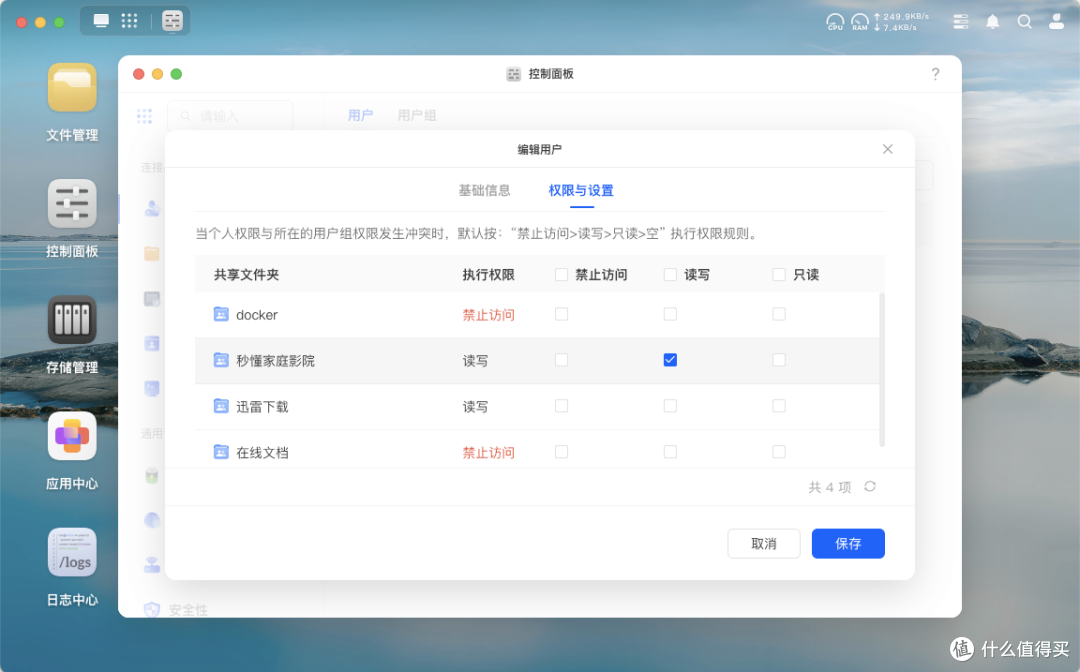Close the 编辑用户 dialog

(x=887, y=149)
